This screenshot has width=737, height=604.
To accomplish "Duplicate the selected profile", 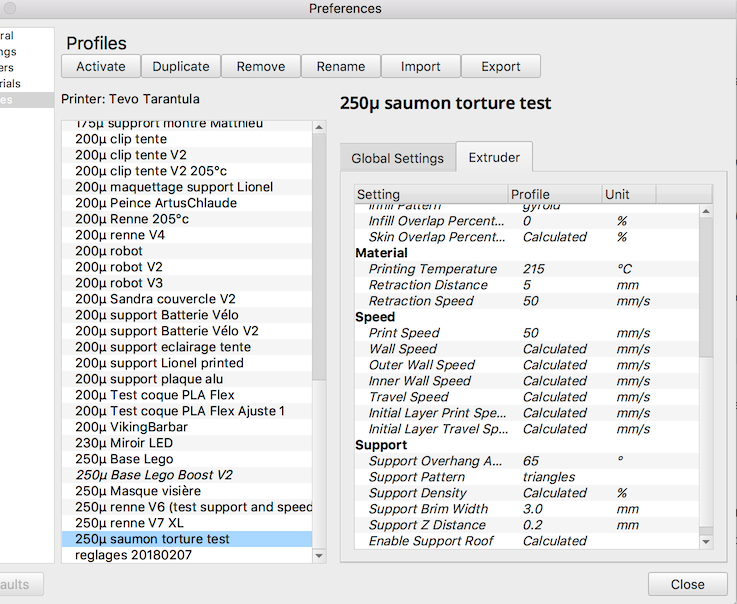I will (181, 66).
